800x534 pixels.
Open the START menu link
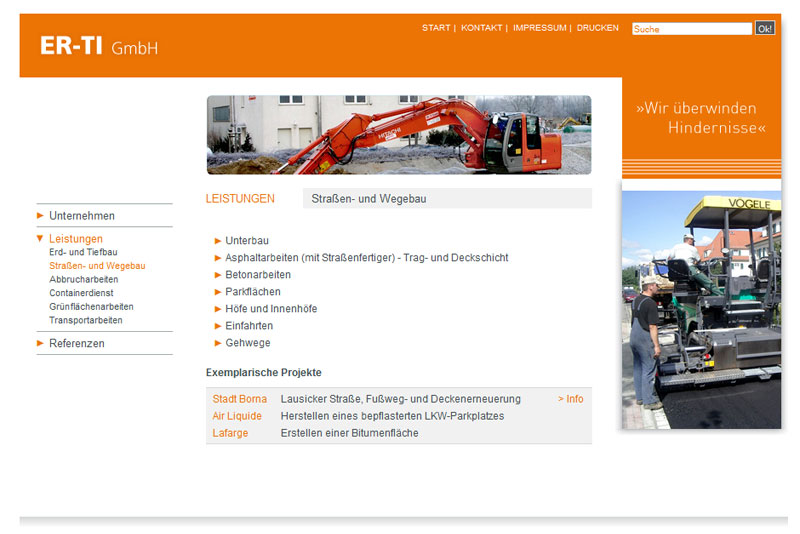436,28
